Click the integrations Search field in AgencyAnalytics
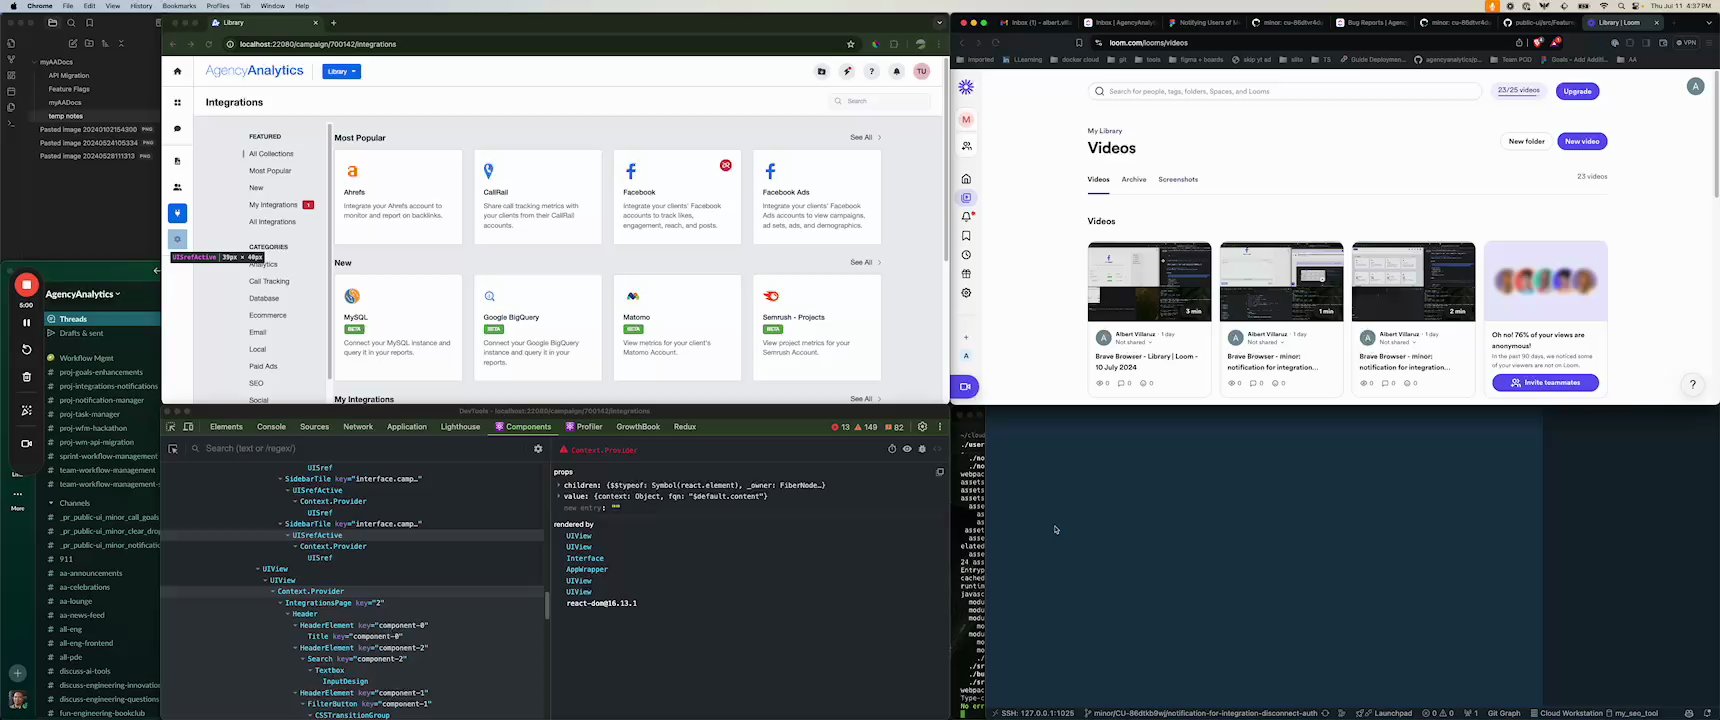Image resolution: width=1720 pixels, height=720 pixels. tap(880, 101)
